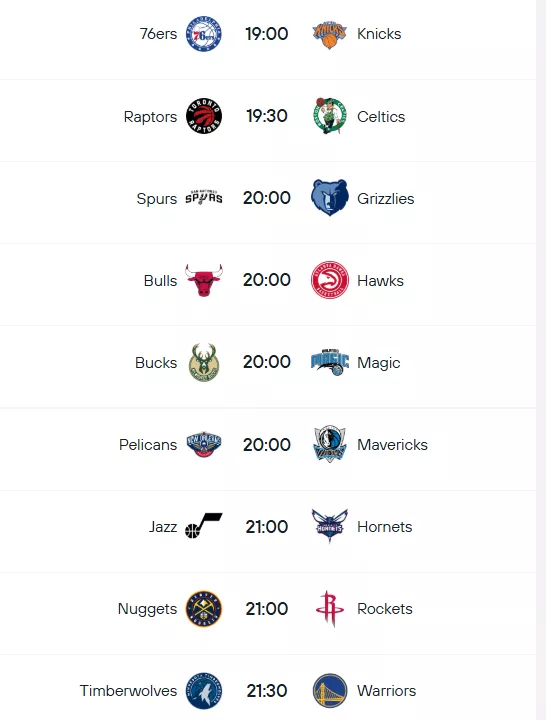Click the Bucks deer logo

click(204, 362)
